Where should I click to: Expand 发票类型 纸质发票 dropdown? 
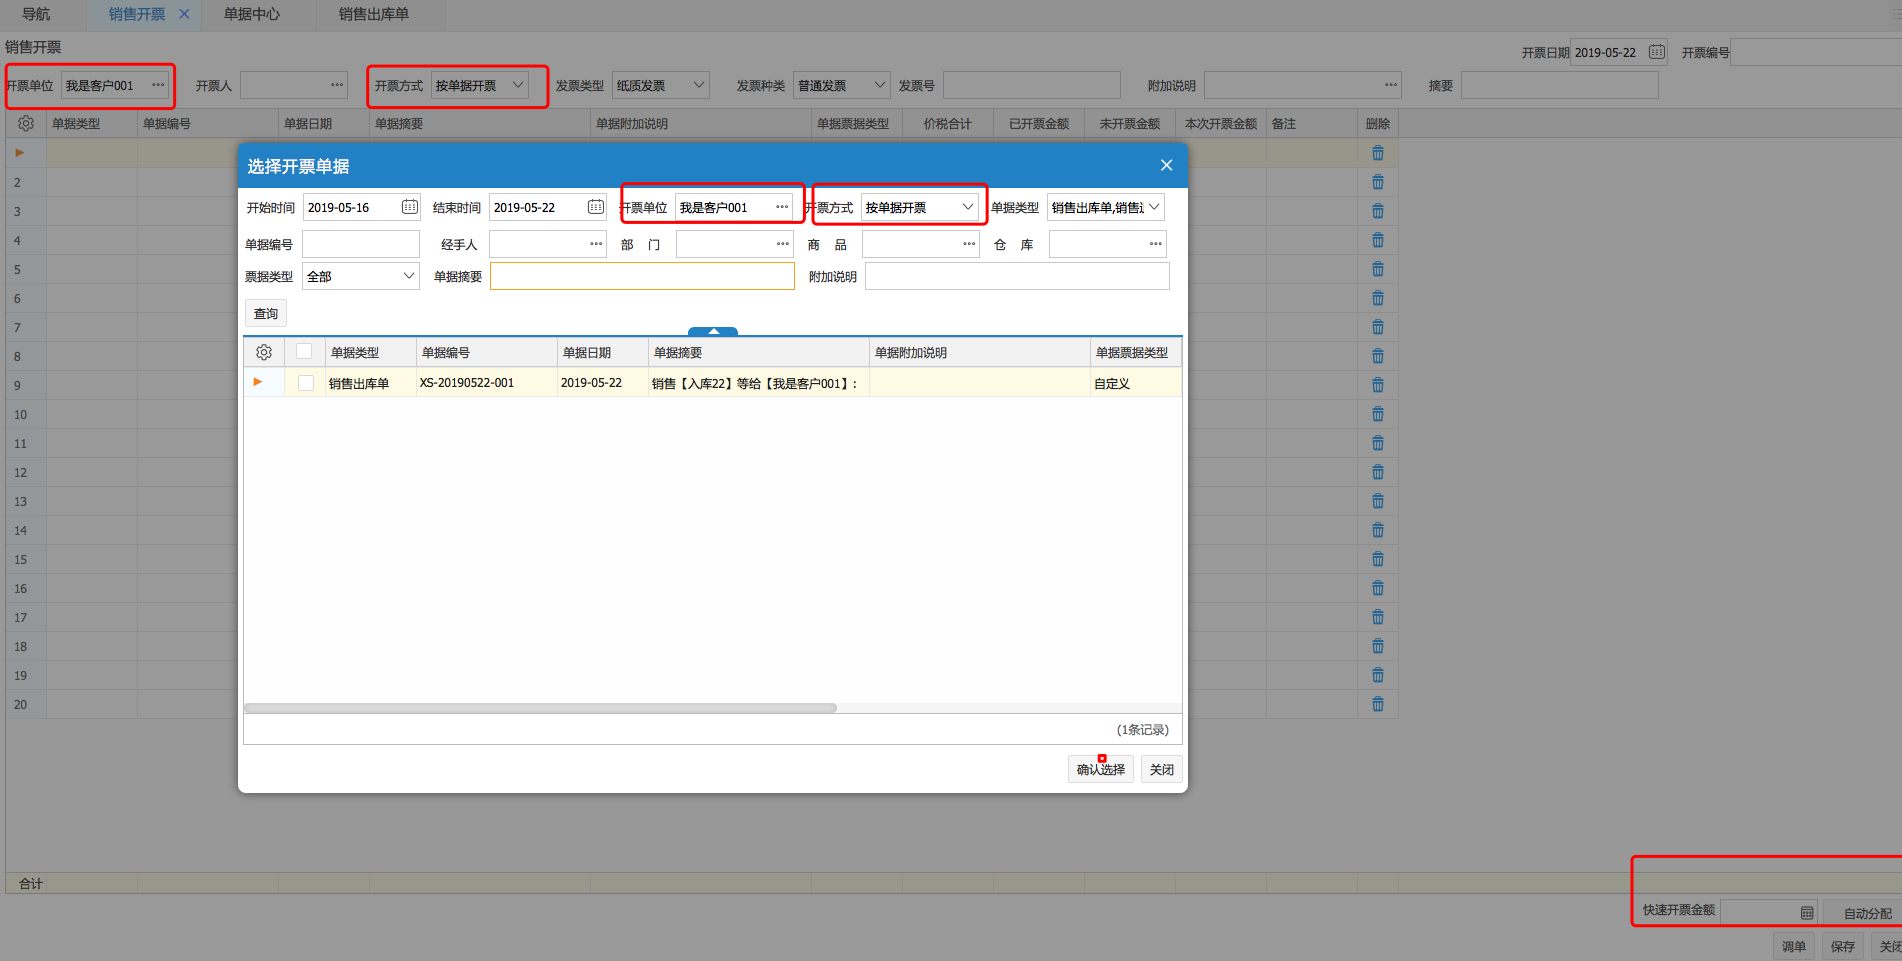click(x=699, y=85)
